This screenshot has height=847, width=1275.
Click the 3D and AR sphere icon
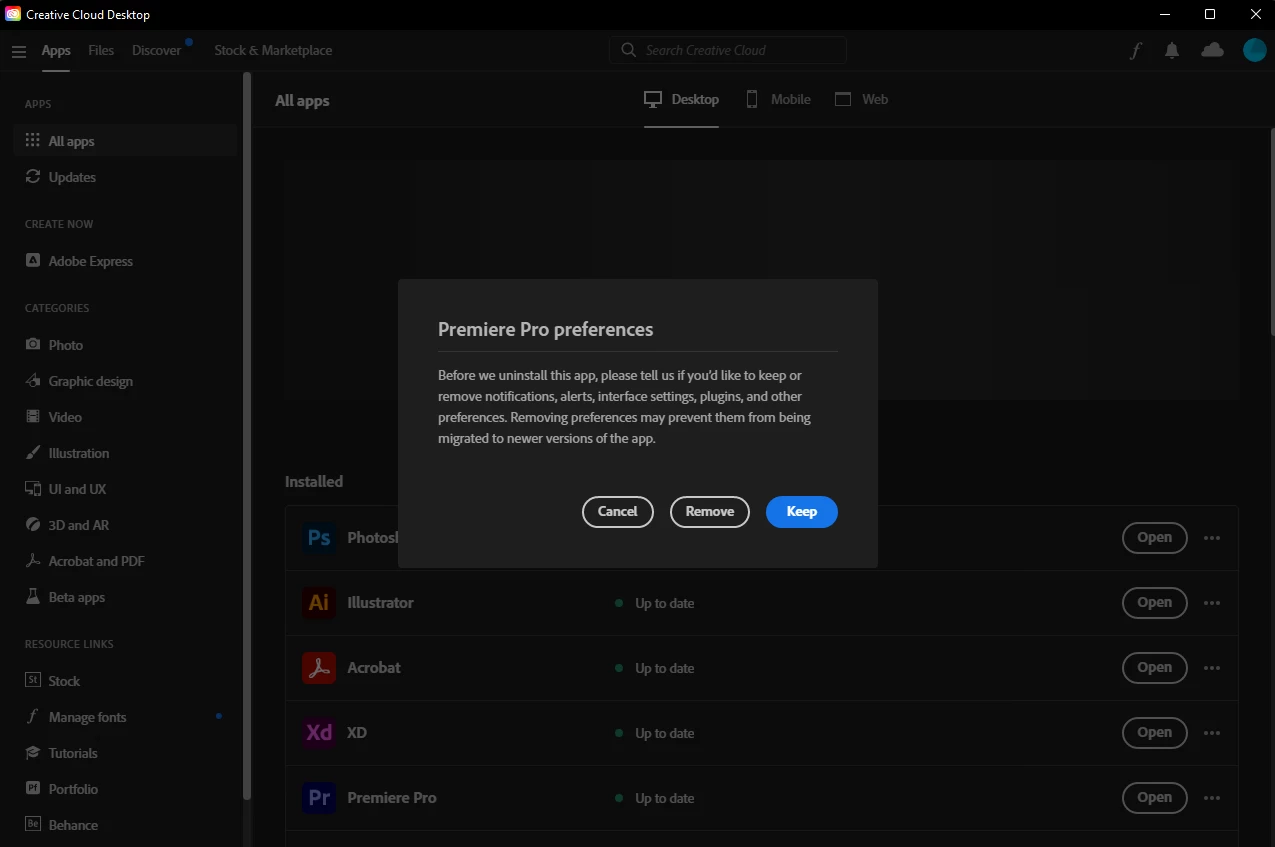(x=33, y=525)
